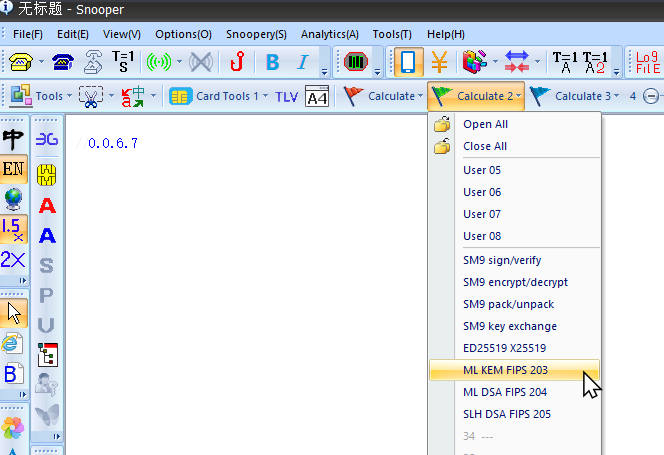Click the A4 page icon
Image resolution: width=664 pixels, height=455 pixels.
317,97
